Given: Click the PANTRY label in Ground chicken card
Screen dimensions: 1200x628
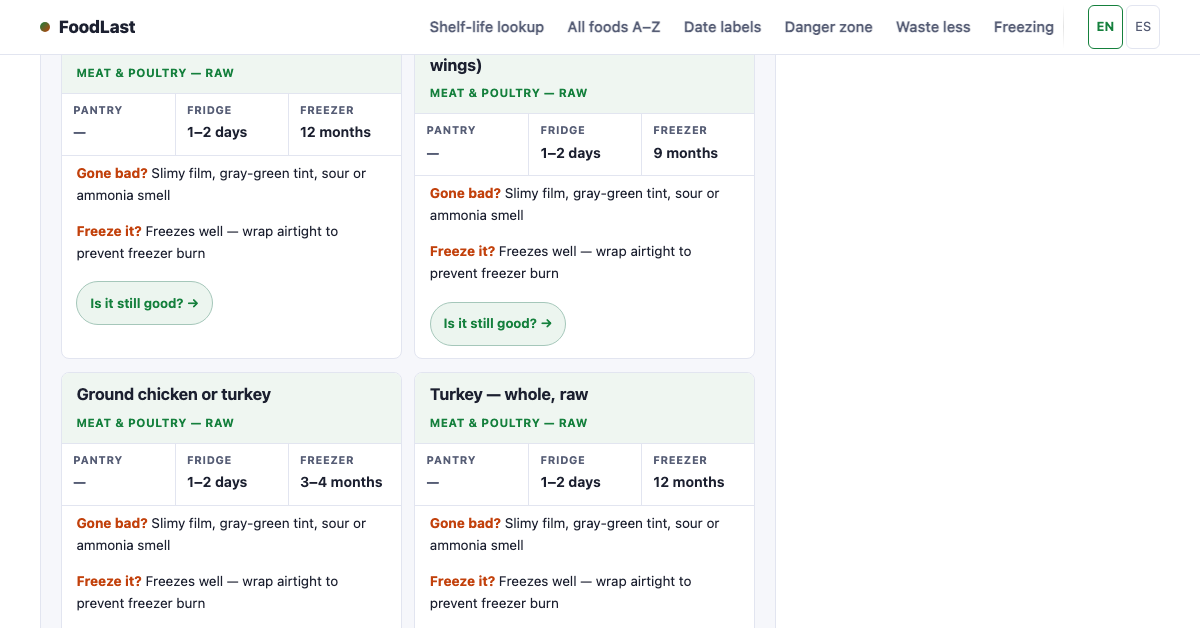Looking at the screenshot, I should 98,460.
